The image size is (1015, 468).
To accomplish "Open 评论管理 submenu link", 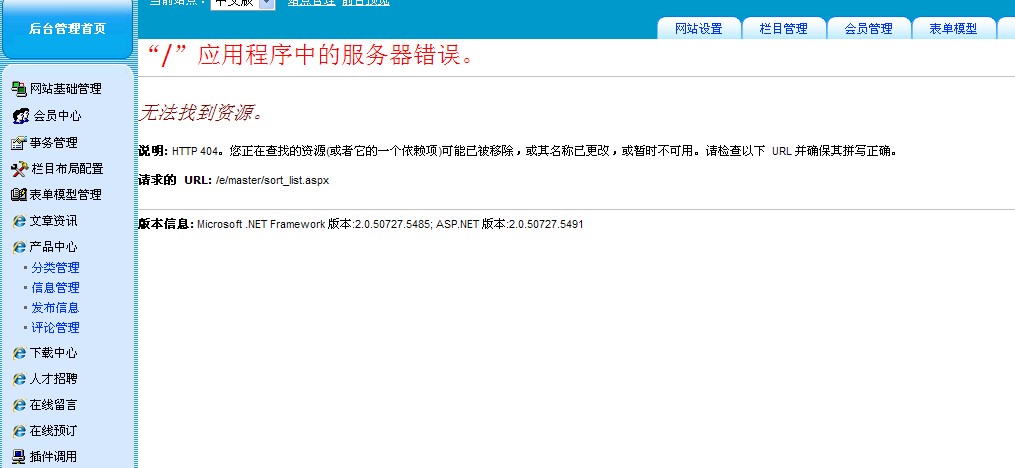I will tap(55, 328).
